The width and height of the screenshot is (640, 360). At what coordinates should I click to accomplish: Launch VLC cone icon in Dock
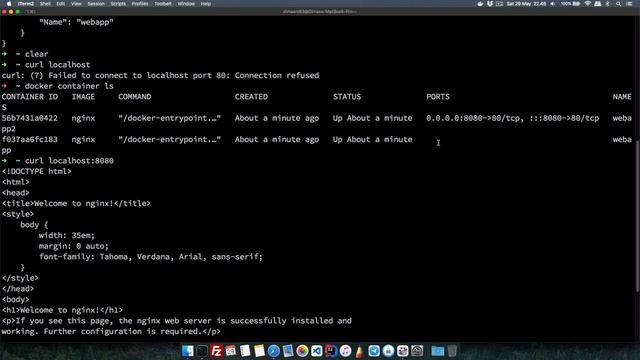click(x=360, y=351)
